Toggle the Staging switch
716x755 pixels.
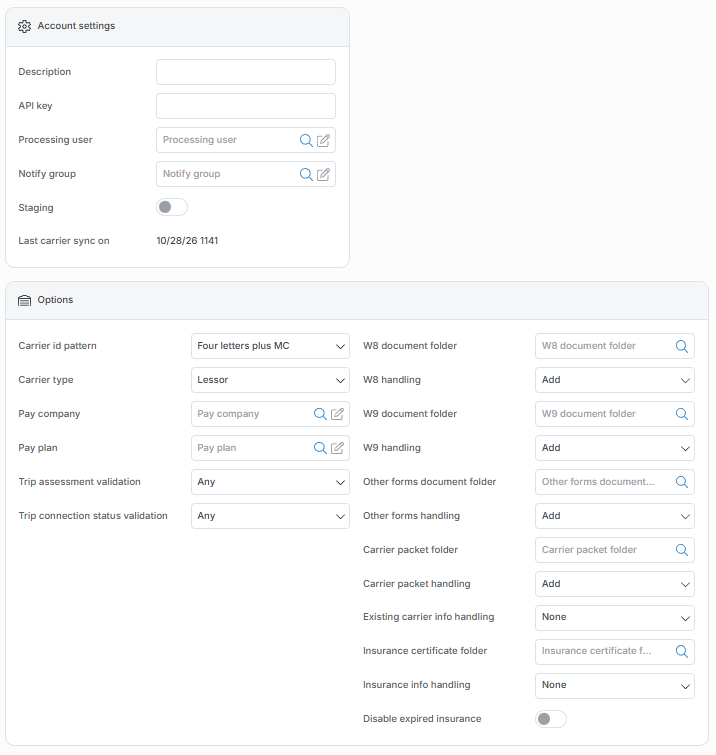pyautogui.click(x=172, y=207)
